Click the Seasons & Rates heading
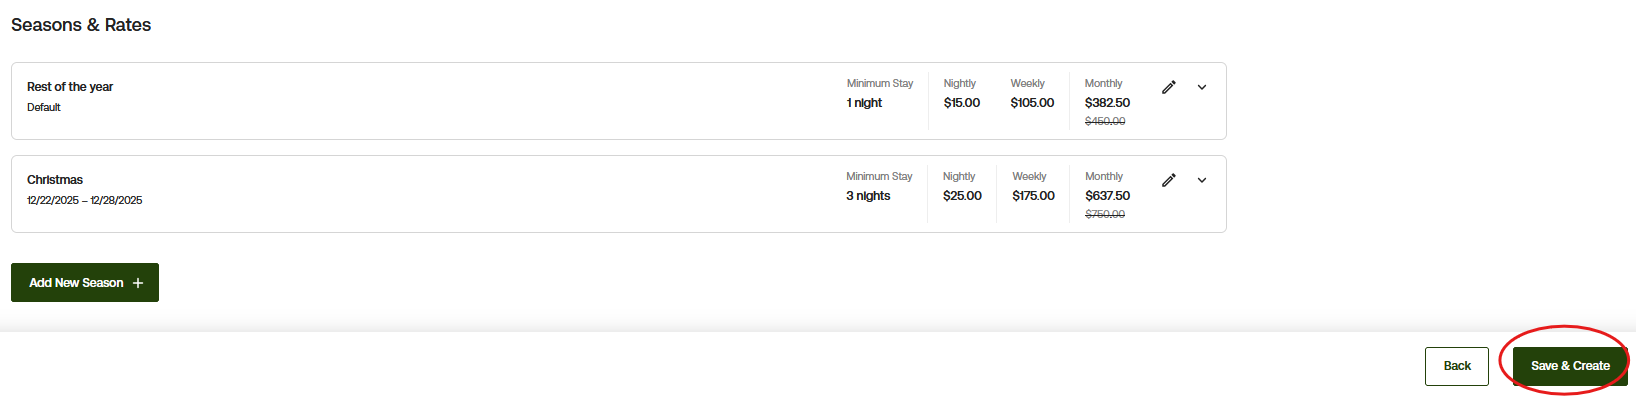This screenshot has width=1636, height=397. tap(81, 25)
